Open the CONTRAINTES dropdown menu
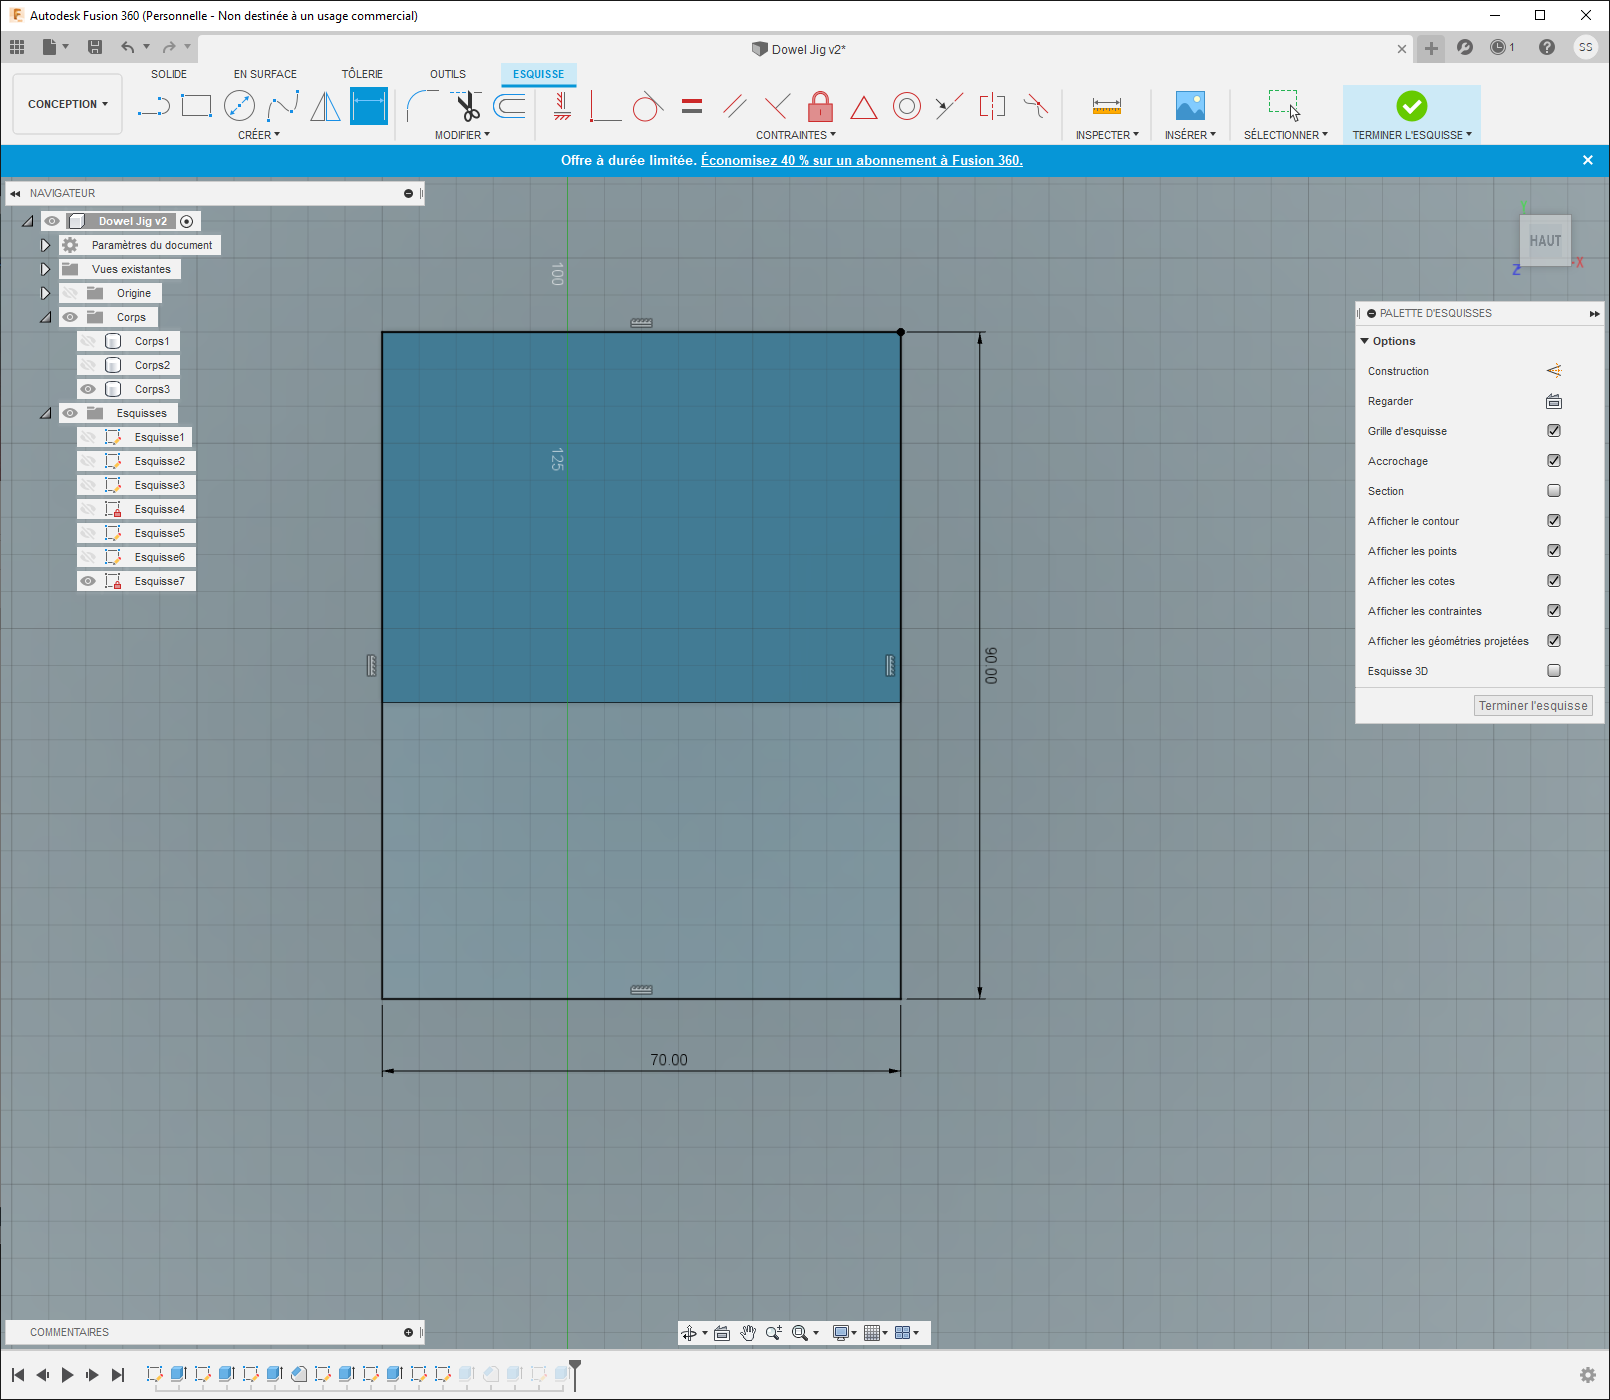This screenshot has height=1400, width=1610. pyautogui.click(x=795, y=134)
